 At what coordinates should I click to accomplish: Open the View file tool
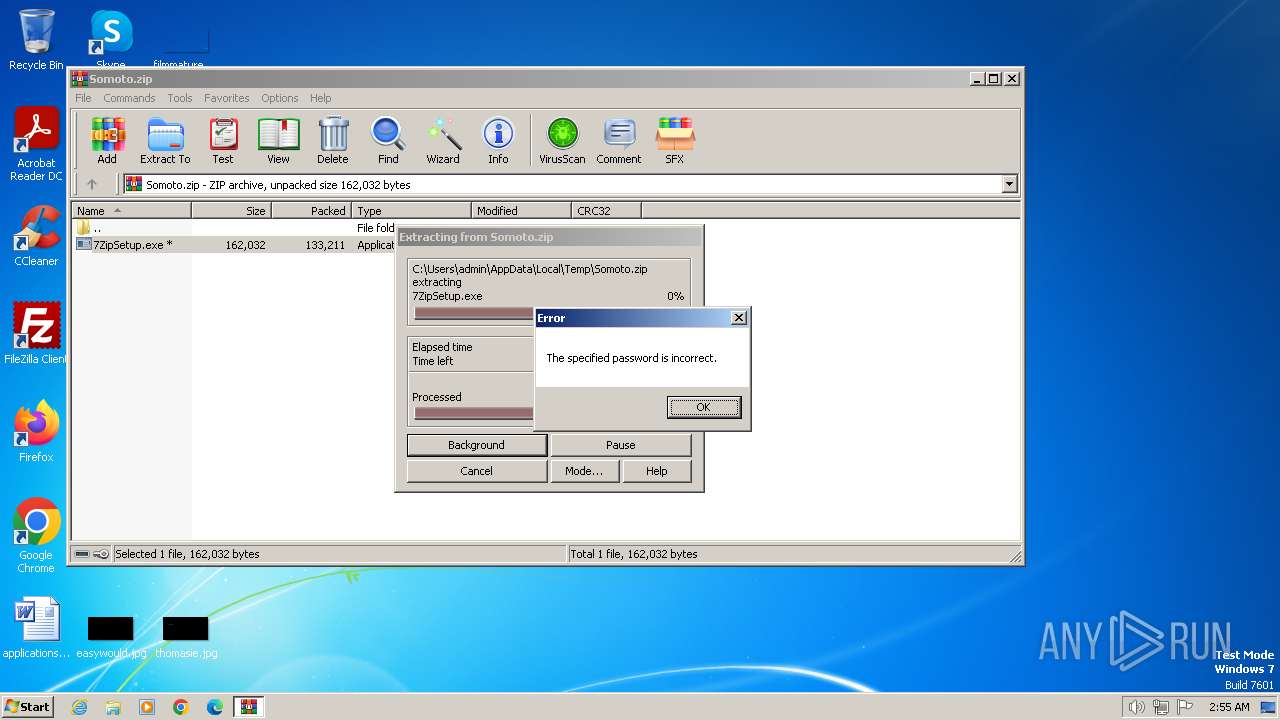(x=278, y=140)
